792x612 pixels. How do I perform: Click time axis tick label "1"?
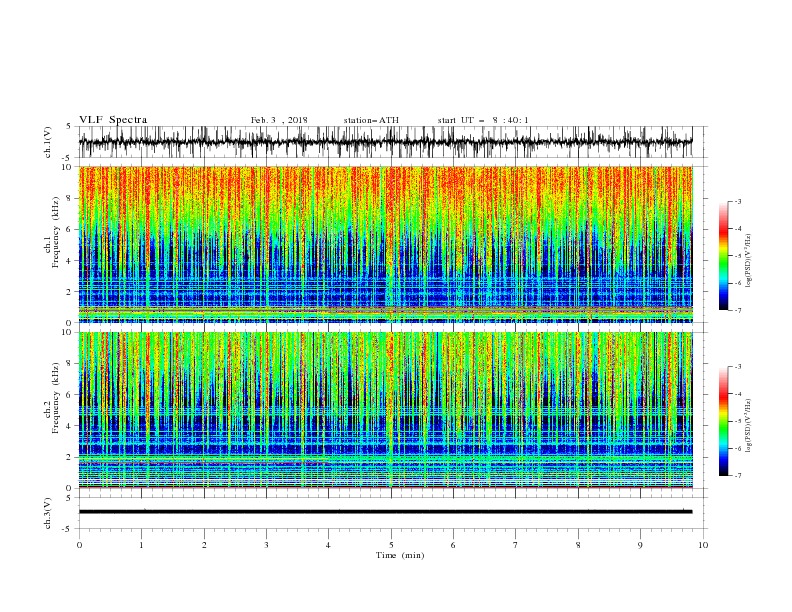pos(141,545)
